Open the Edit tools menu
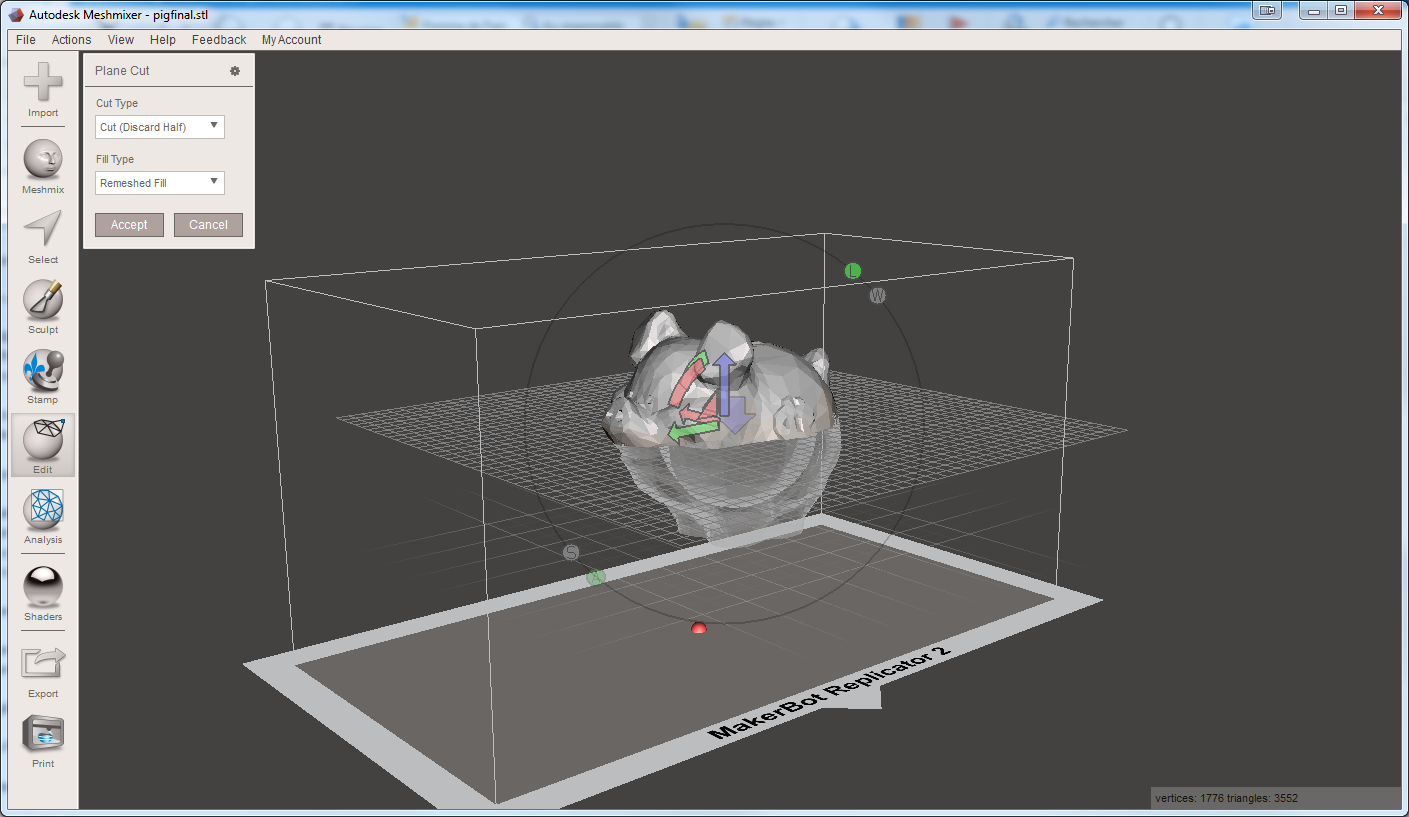The height and width of the screenshot is (817, 1409). coord(43,447)
